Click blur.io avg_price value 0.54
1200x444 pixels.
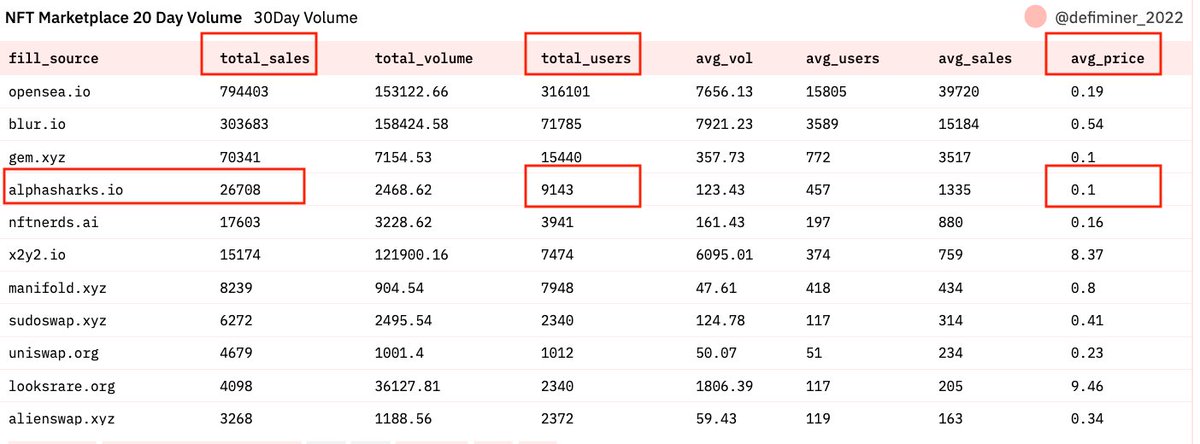point(1088,125)
